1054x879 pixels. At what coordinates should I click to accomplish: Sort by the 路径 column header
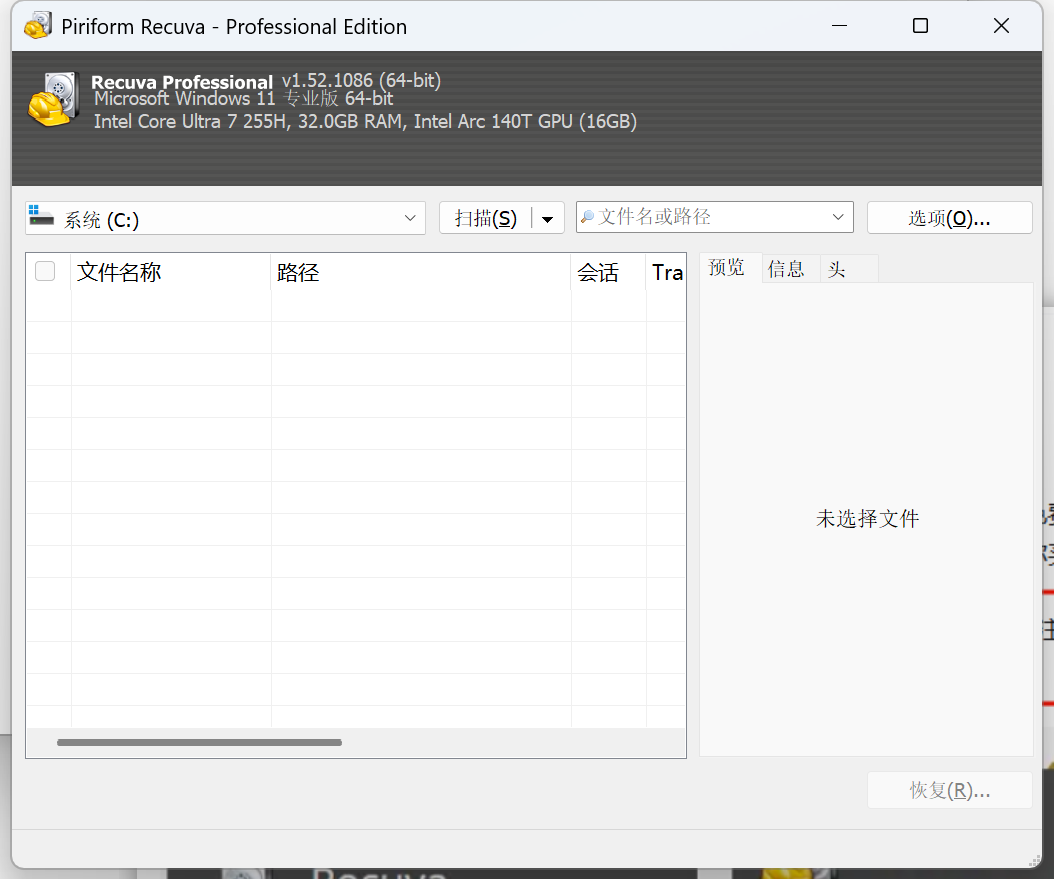click(421, 272)
